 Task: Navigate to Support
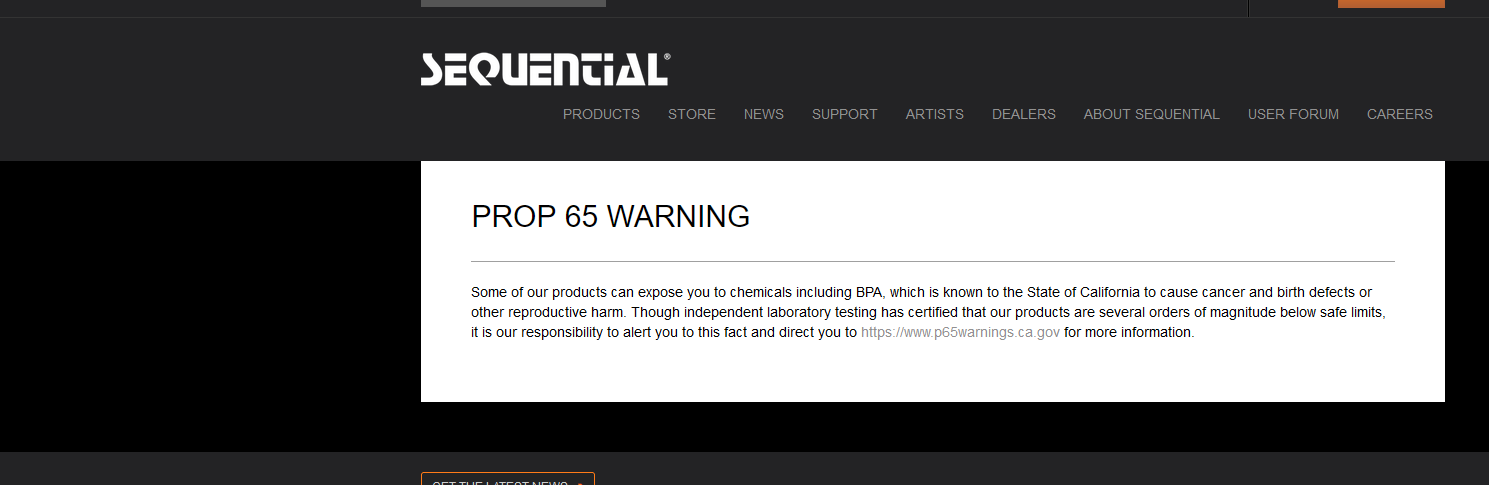(845, 114)
